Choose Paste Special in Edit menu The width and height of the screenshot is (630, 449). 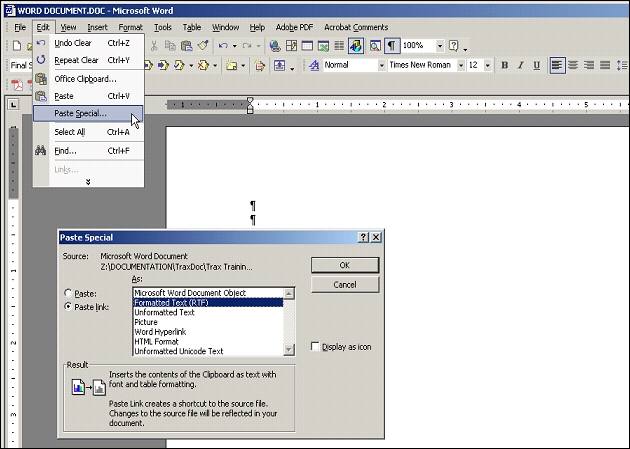(88, 114)
